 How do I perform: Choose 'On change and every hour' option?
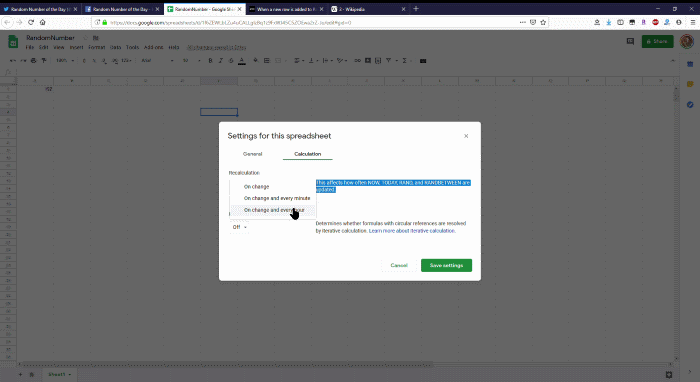click(x=273, y=210)
